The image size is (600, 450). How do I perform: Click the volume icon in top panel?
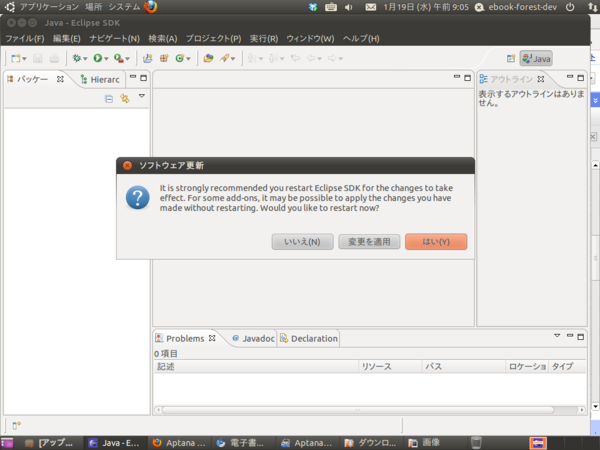[x=349, y=7]
